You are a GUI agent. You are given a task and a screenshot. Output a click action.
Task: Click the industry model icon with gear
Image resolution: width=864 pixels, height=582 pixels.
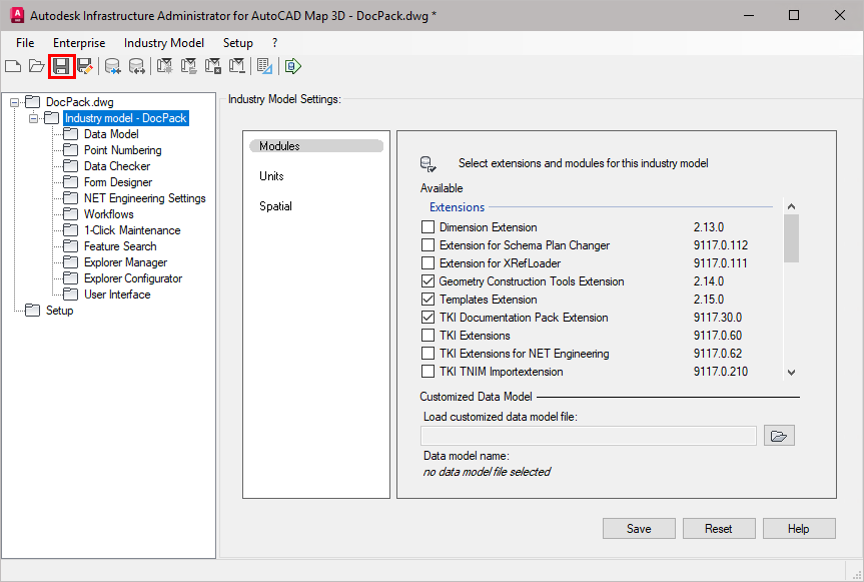coord(164,67)
